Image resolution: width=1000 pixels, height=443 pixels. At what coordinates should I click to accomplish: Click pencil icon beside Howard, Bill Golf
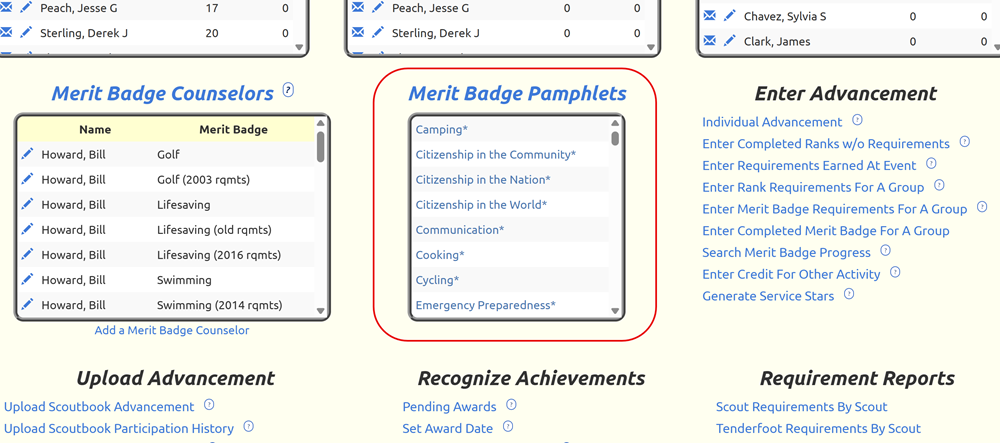click(27, 154)
